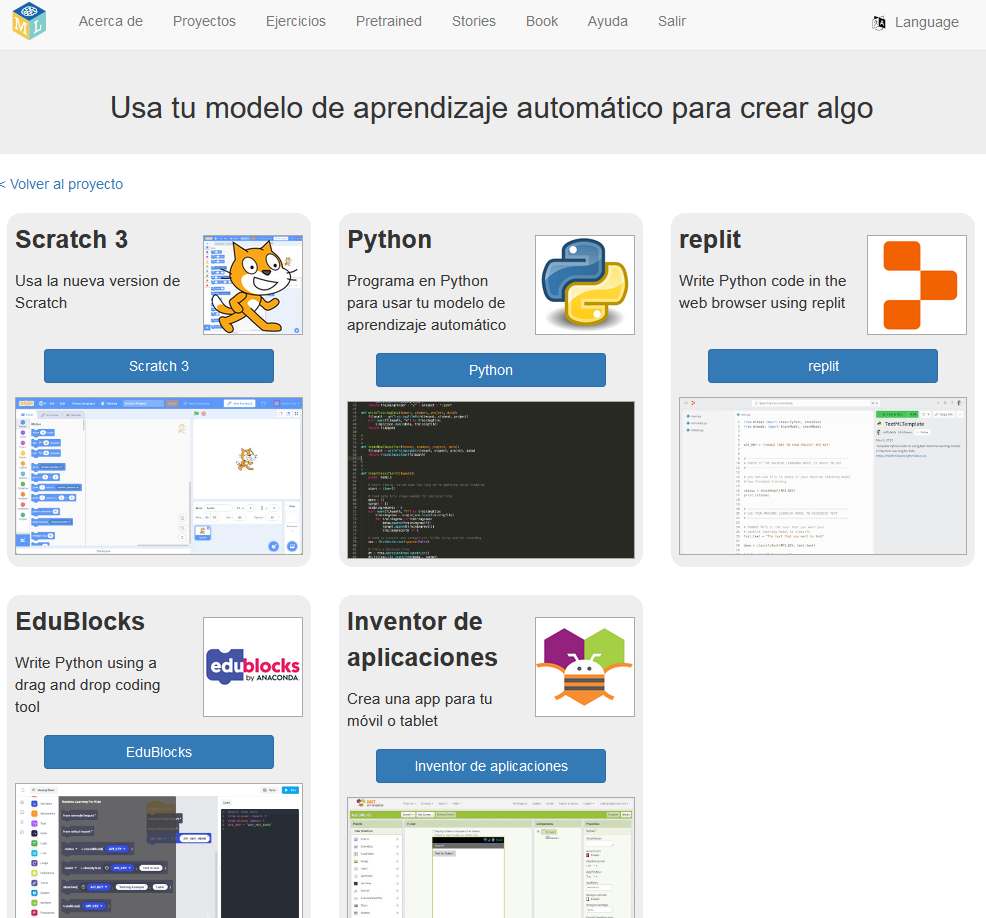Select Pretrained in the top navigation
Image resolution: width=986 pixels, height=918 pixels.
[389, 21]
